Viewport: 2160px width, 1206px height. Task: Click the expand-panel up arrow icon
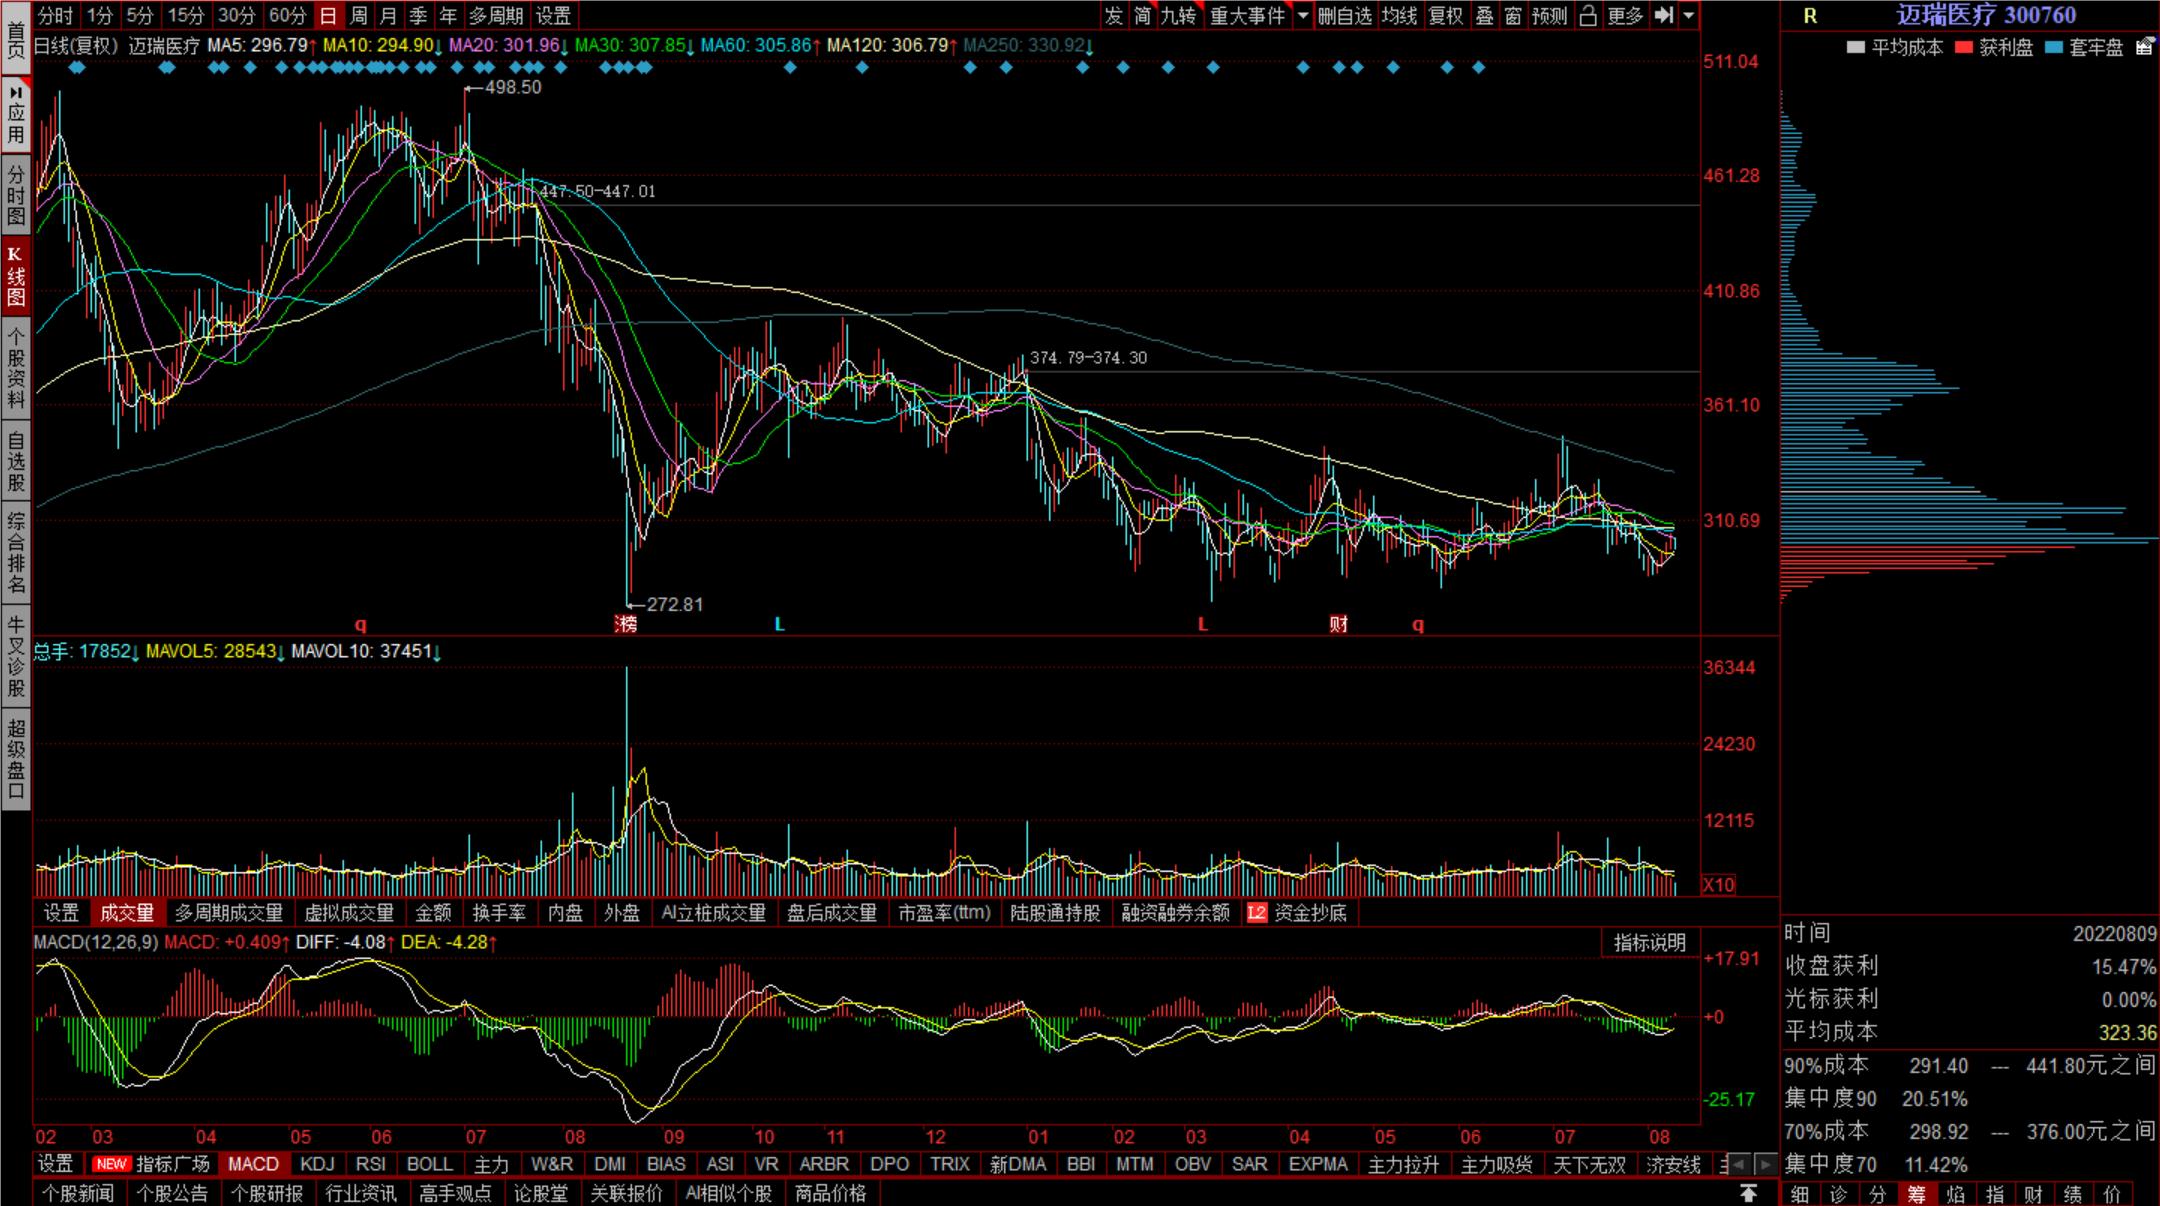pyautogui.click(x=1748, y=1193)
